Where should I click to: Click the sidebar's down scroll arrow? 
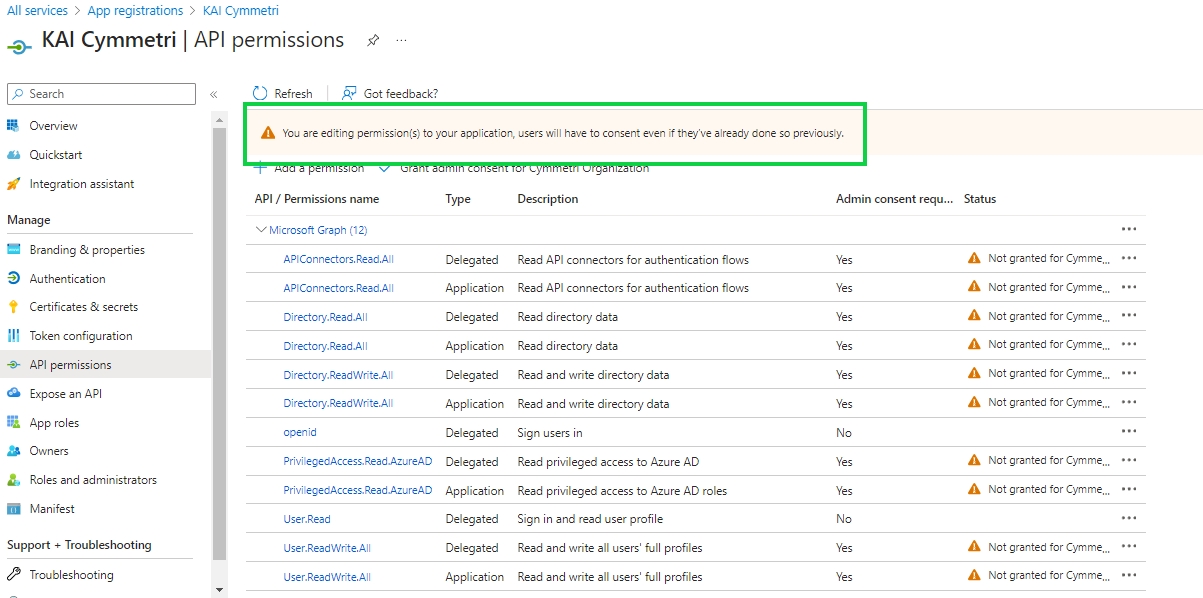point(220,589)
